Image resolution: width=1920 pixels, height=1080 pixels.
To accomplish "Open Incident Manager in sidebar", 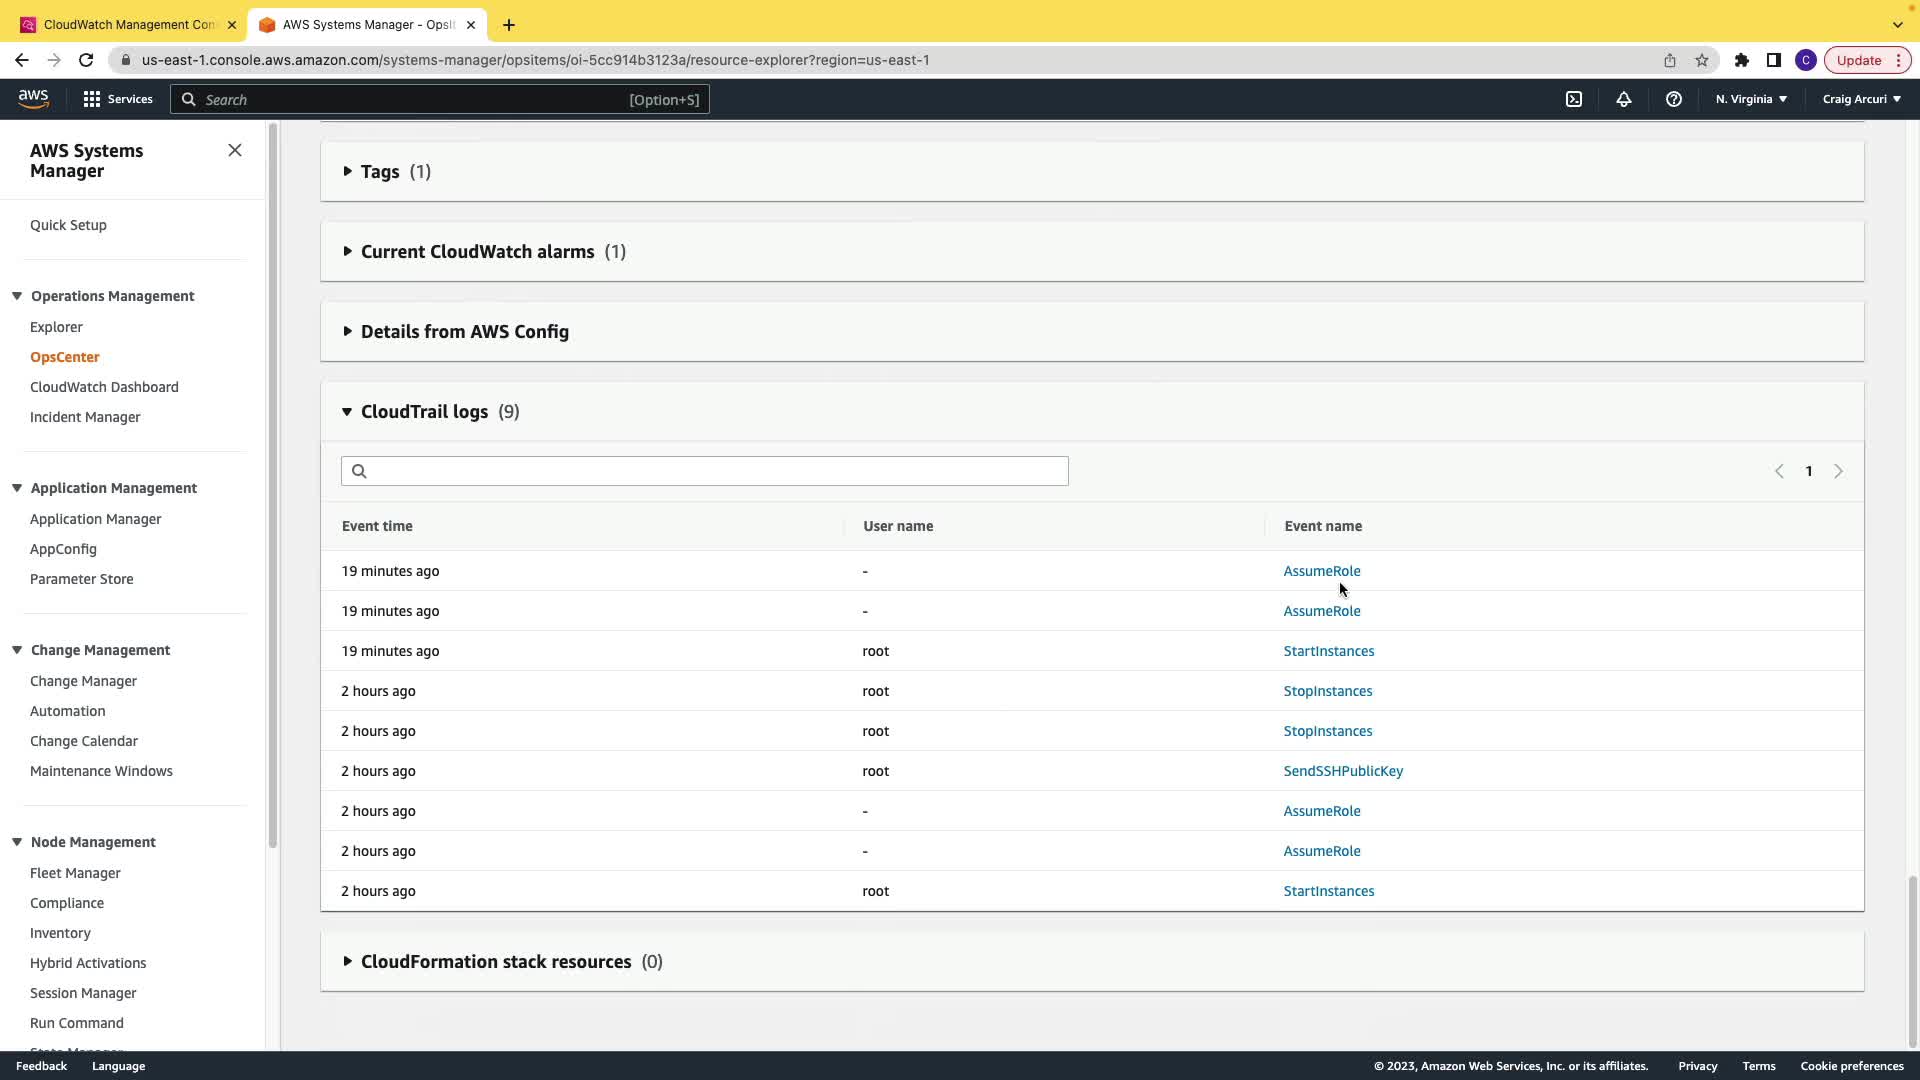I will click(85, 417).
